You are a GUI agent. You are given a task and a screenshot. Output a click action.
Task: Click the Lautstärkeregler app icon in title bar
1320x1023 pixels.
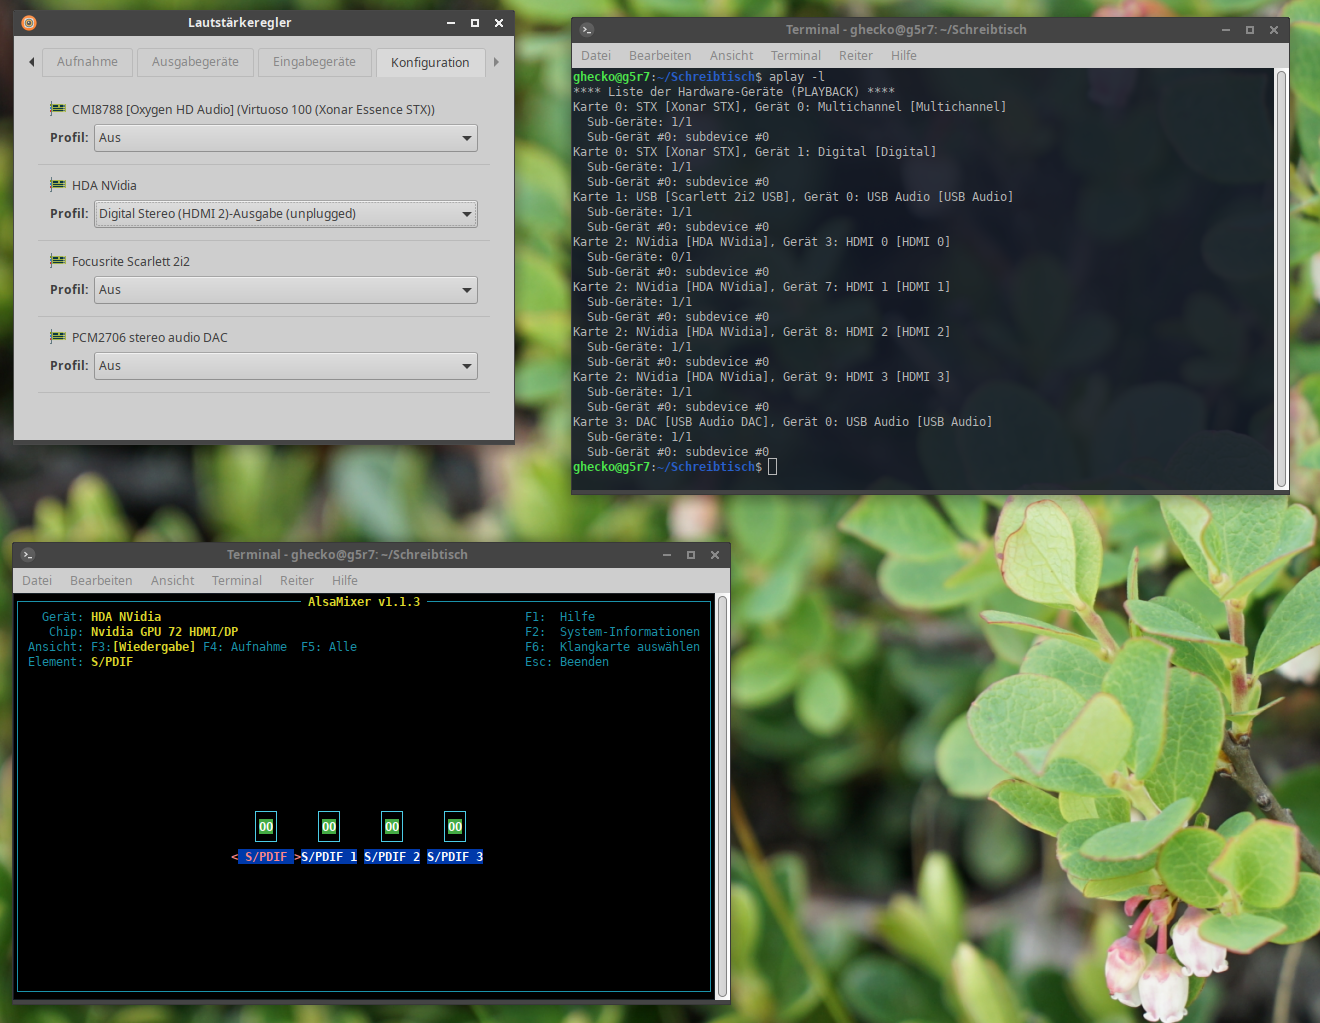28,23
